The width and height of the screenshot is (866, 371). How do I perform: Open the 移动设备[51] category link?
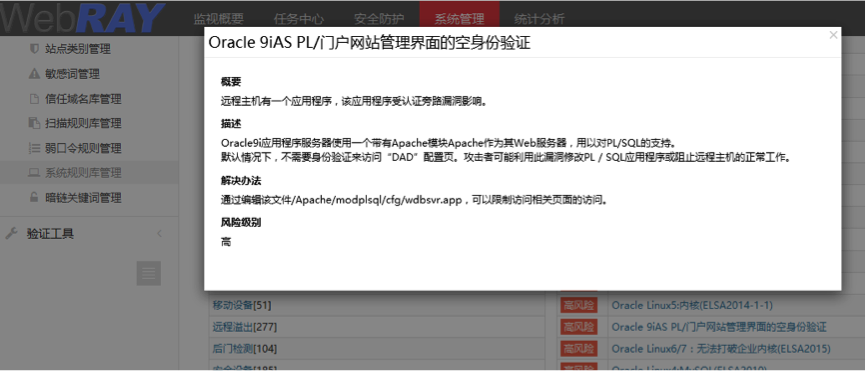(x=242, y=305)
